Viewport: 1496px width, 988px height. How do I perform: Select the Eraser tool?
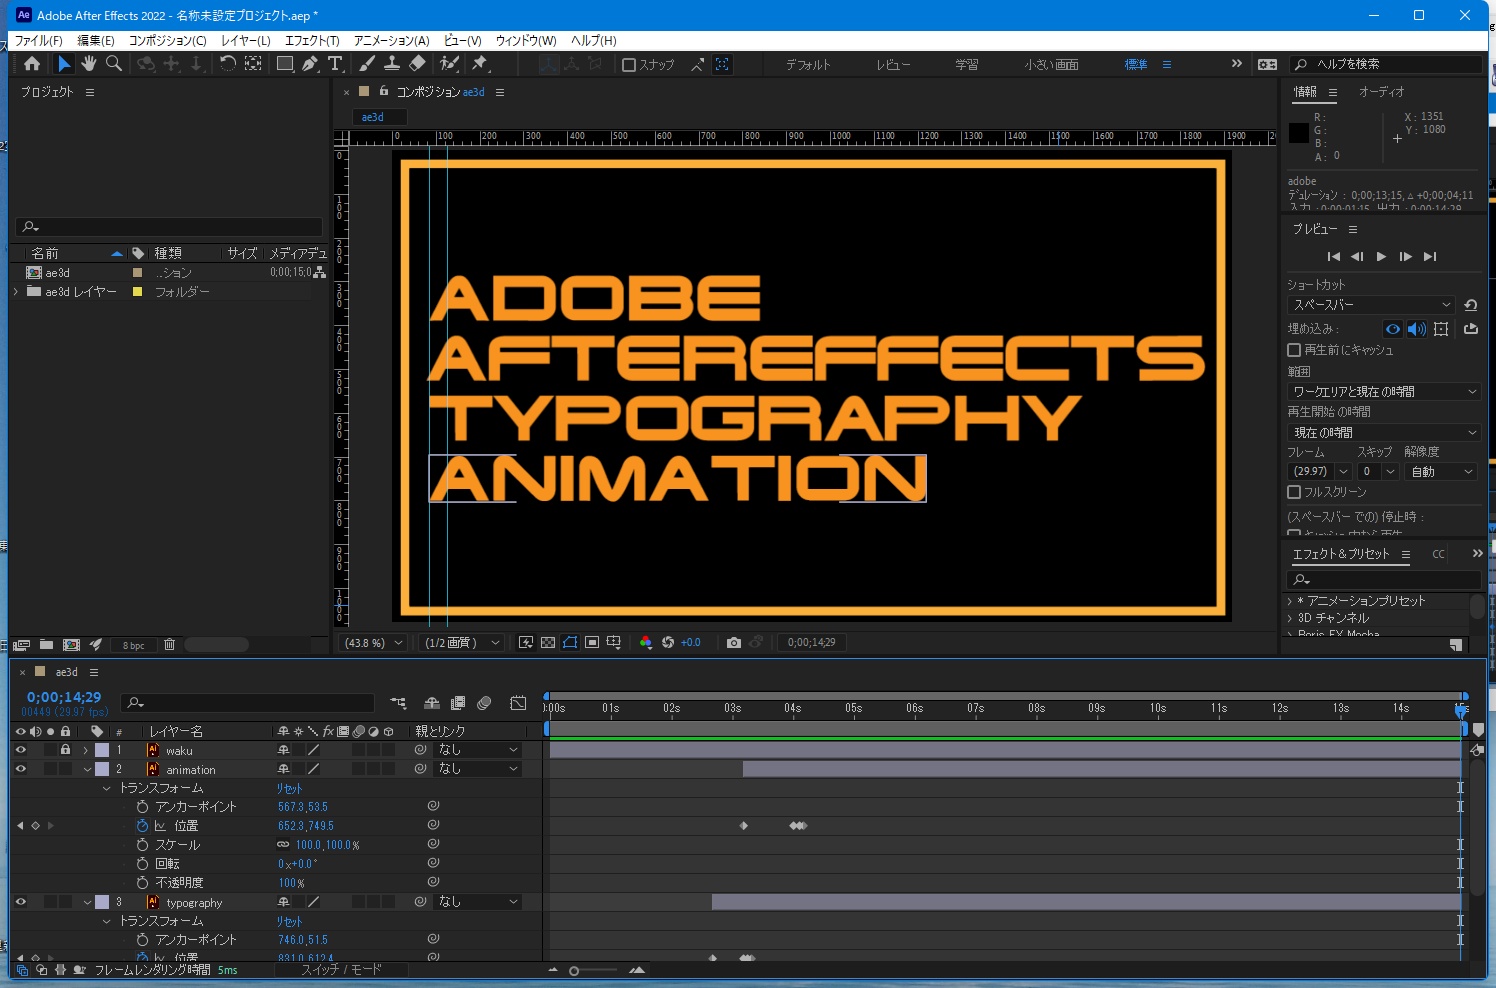click(x=417, y=64)
